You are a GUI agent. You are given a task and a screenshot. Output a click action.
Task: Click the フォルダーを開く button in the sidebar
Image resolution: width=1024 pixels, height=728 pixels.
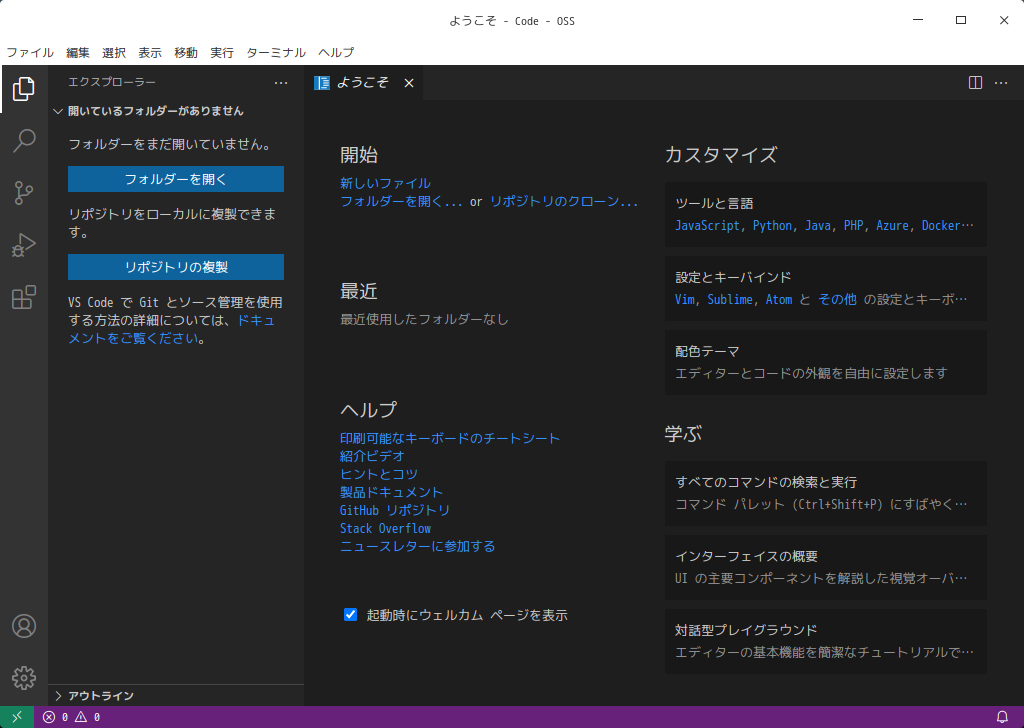click(176, 179)
